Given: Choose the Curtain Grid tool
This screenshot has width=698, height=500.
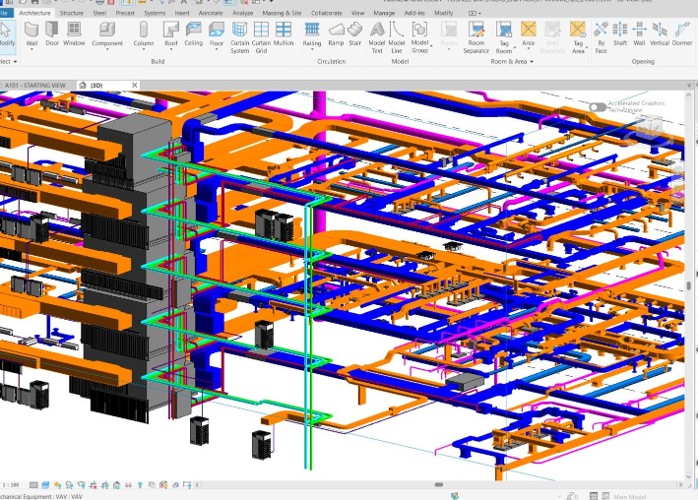Looking at the screenshot, I should (261, 37).
